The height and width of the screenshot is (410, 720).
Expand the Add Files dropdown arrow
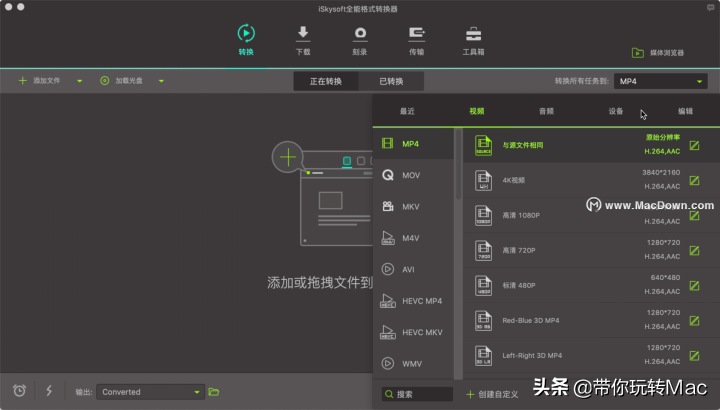click(79, 81)
